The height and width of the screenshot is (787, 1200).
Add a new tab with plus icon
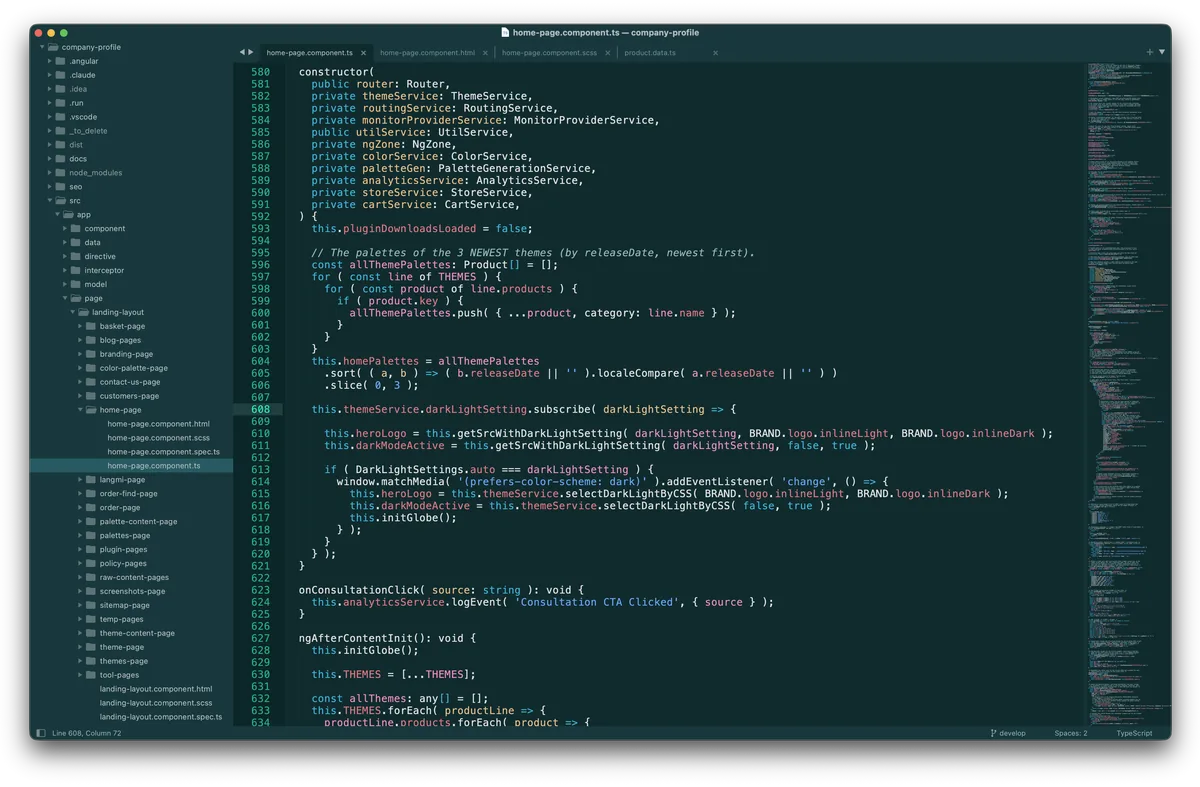pyautogui.click(x=1150, y=52)
